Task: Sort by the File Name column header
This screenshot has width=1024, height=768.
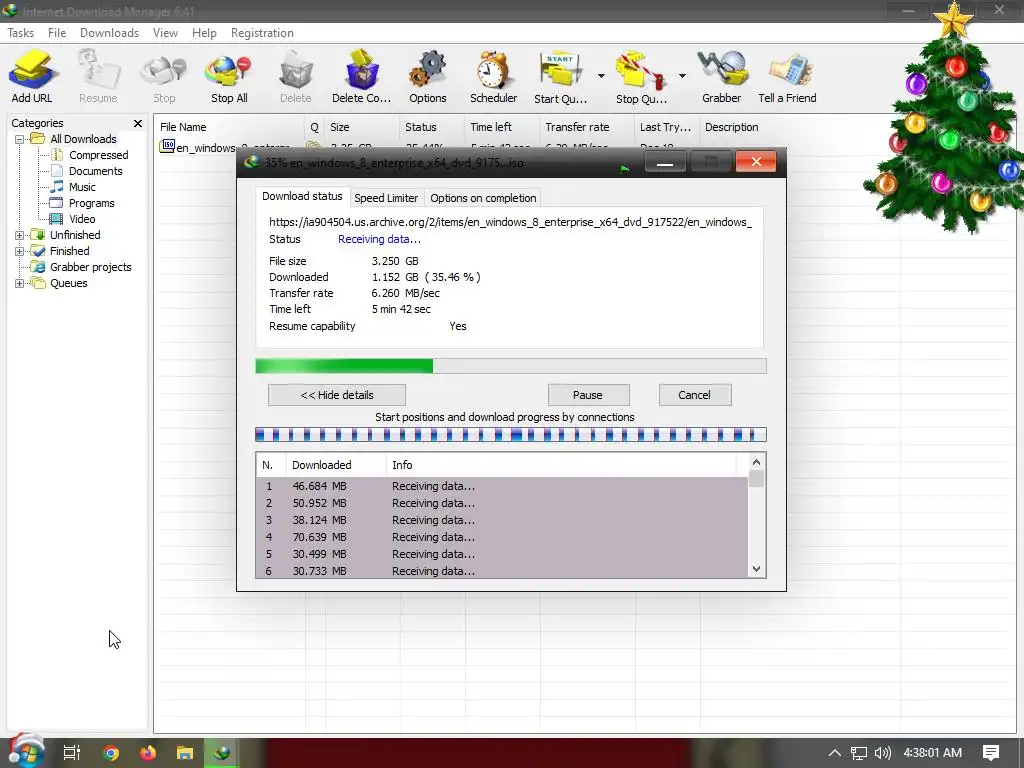Action: [x=229, y=127]
